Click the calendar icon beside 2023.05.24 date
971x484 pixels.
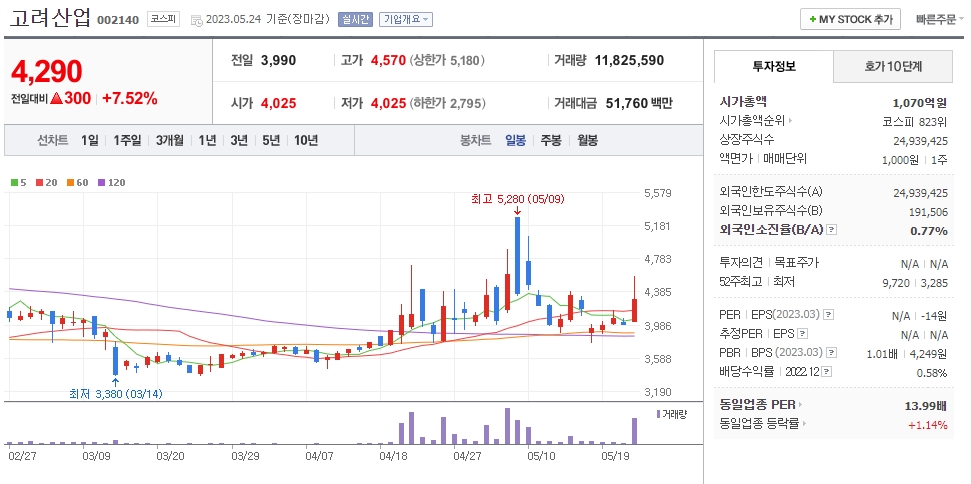pos(196,20)
